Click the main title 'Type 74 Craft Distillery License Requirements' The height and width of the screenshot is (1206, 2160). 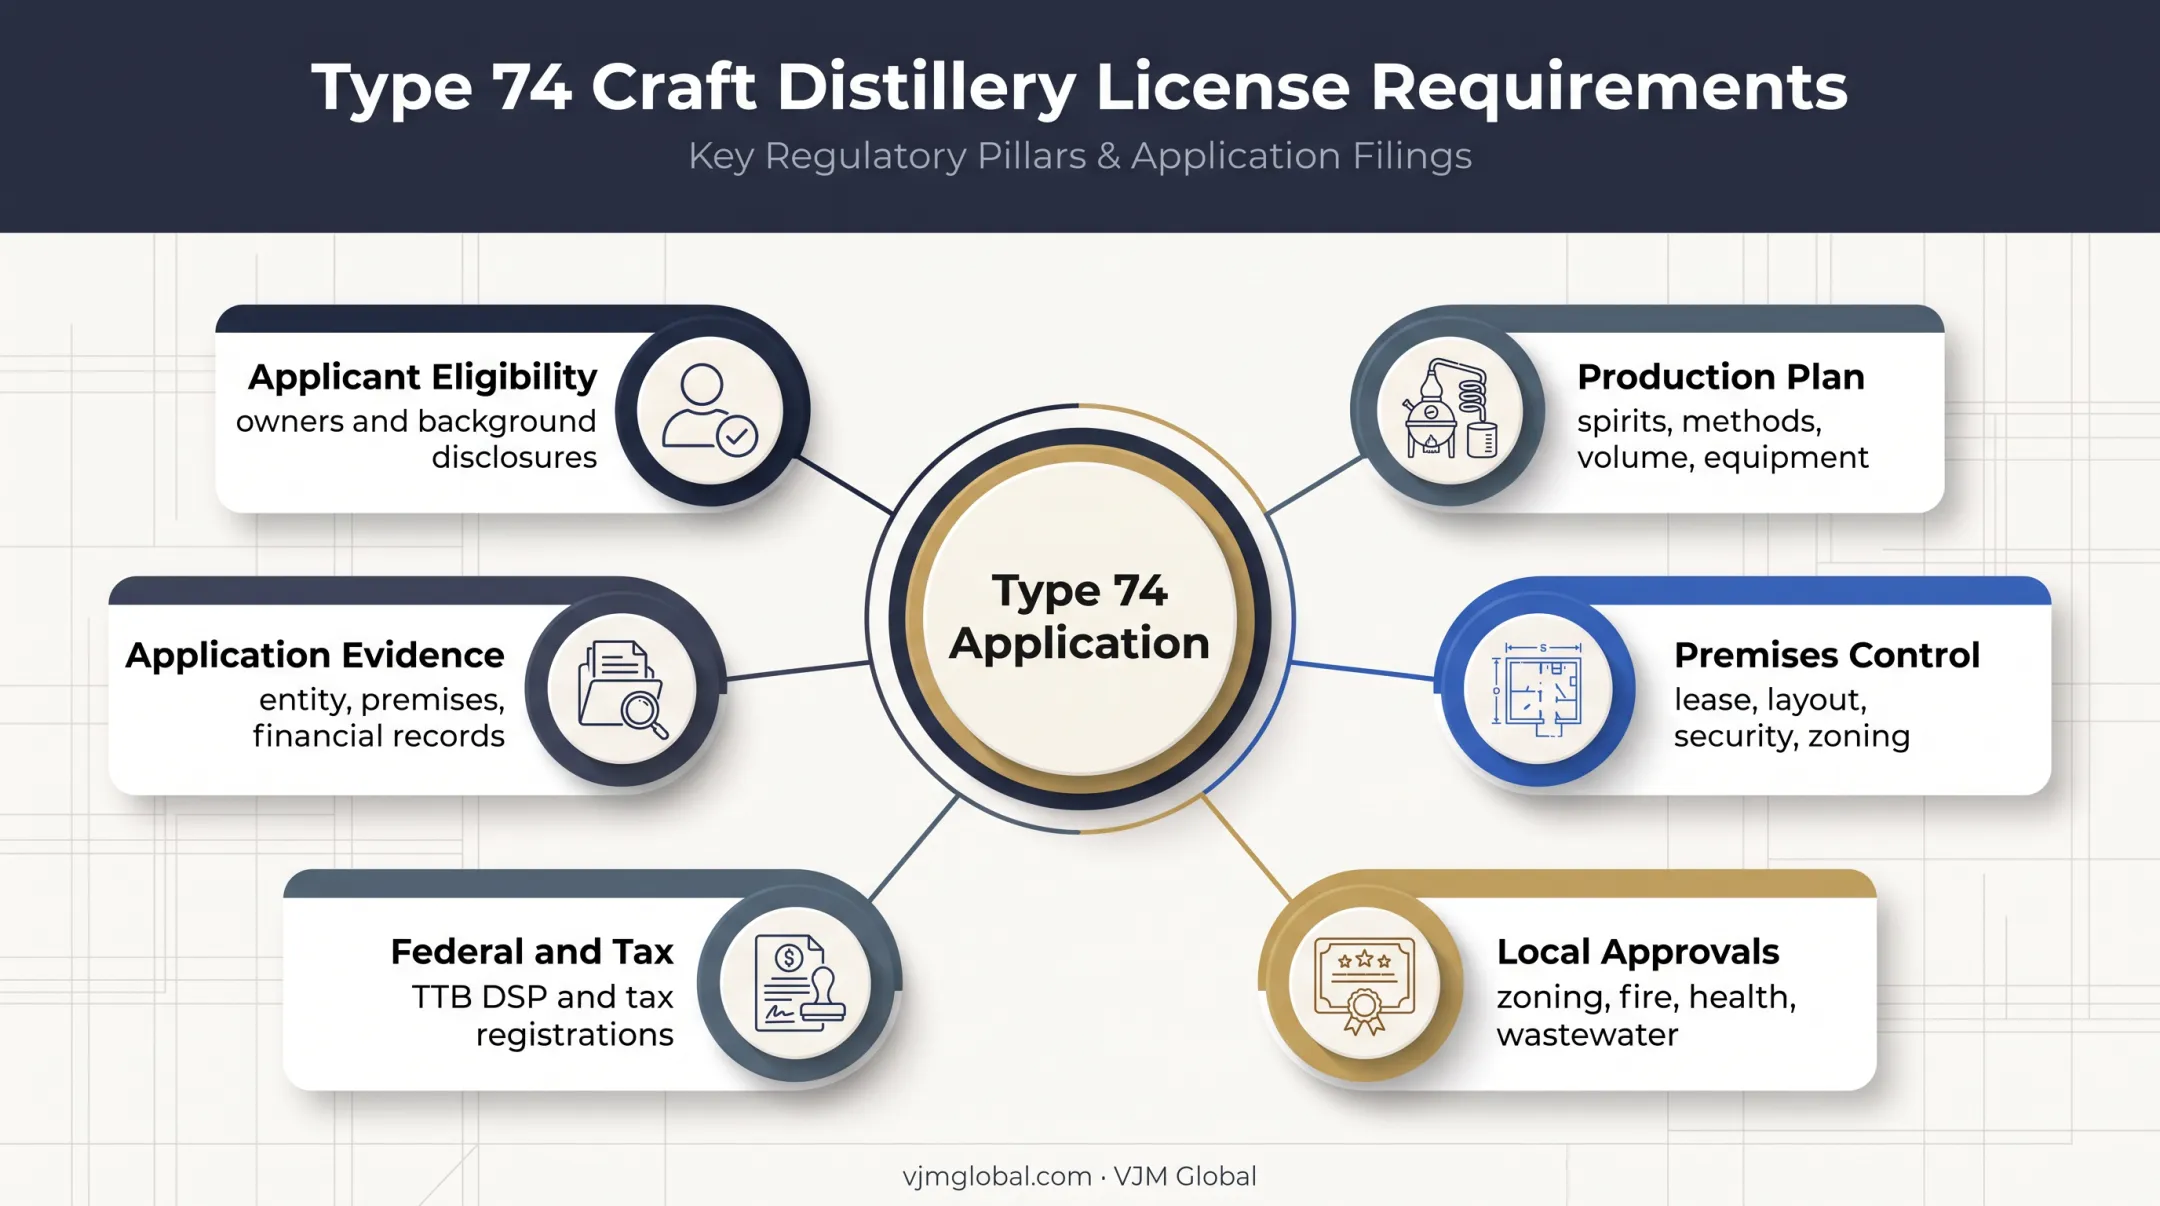coord(1079,87)
